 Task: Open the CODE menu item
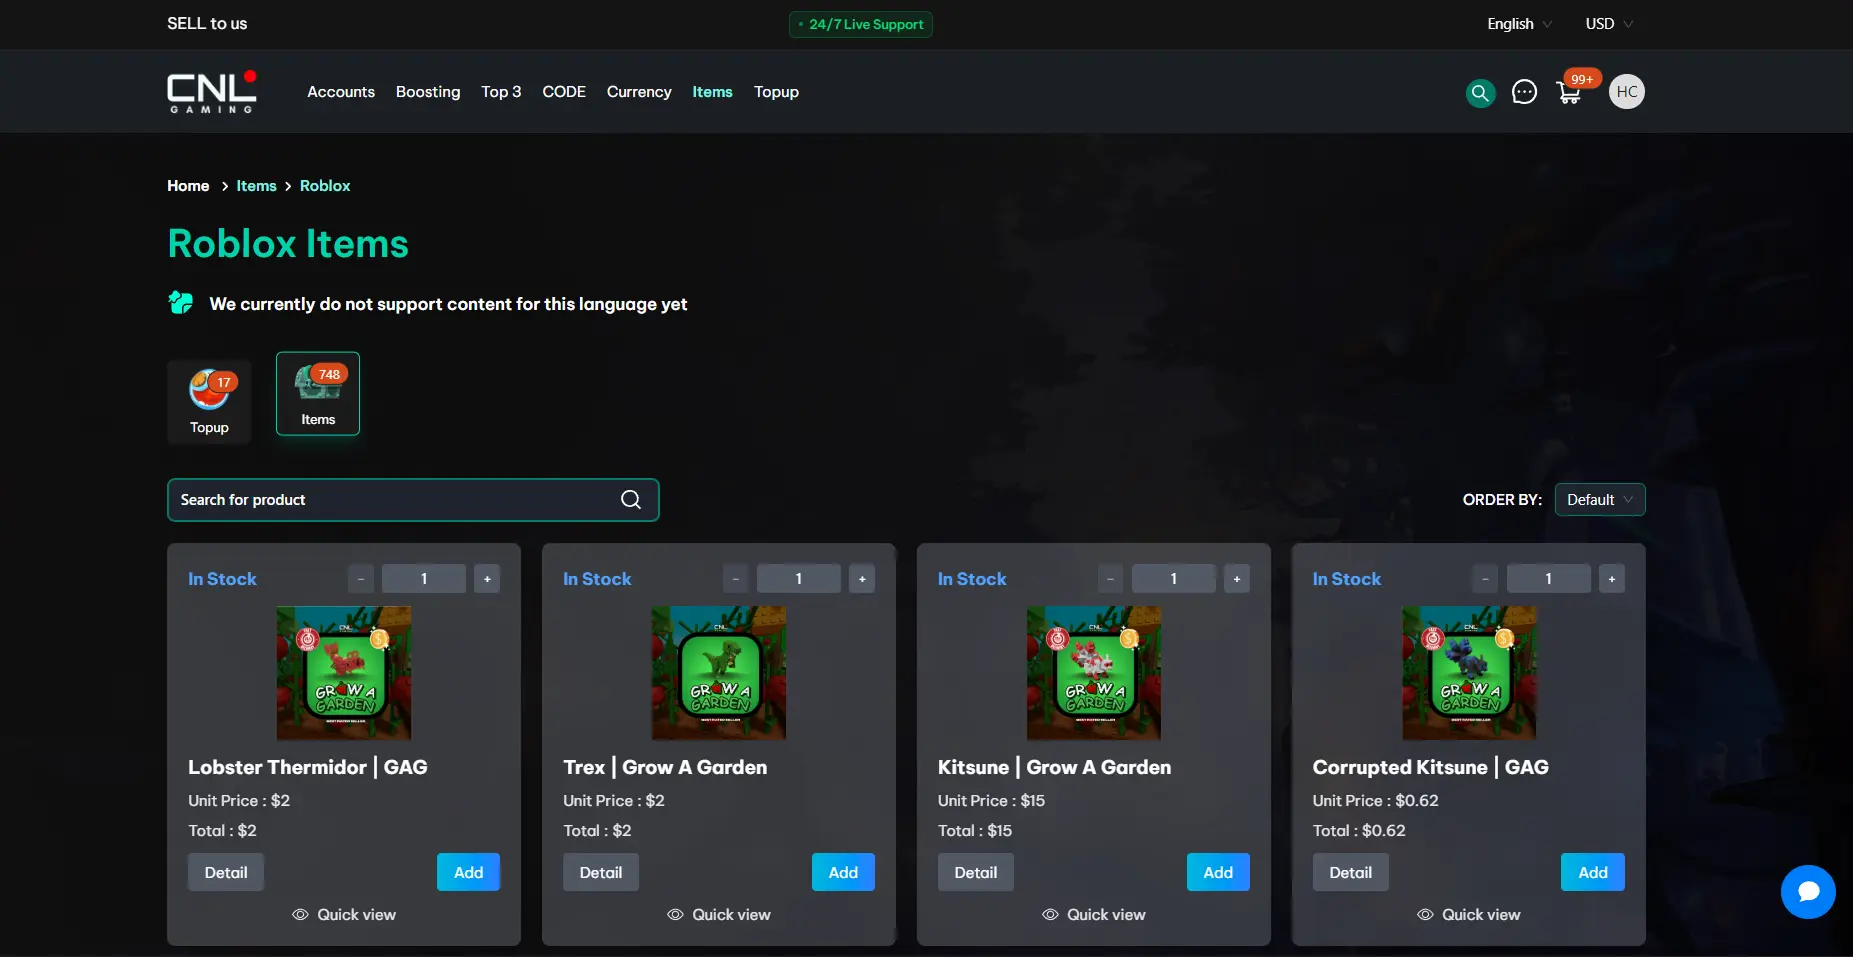tap(564, 92)
